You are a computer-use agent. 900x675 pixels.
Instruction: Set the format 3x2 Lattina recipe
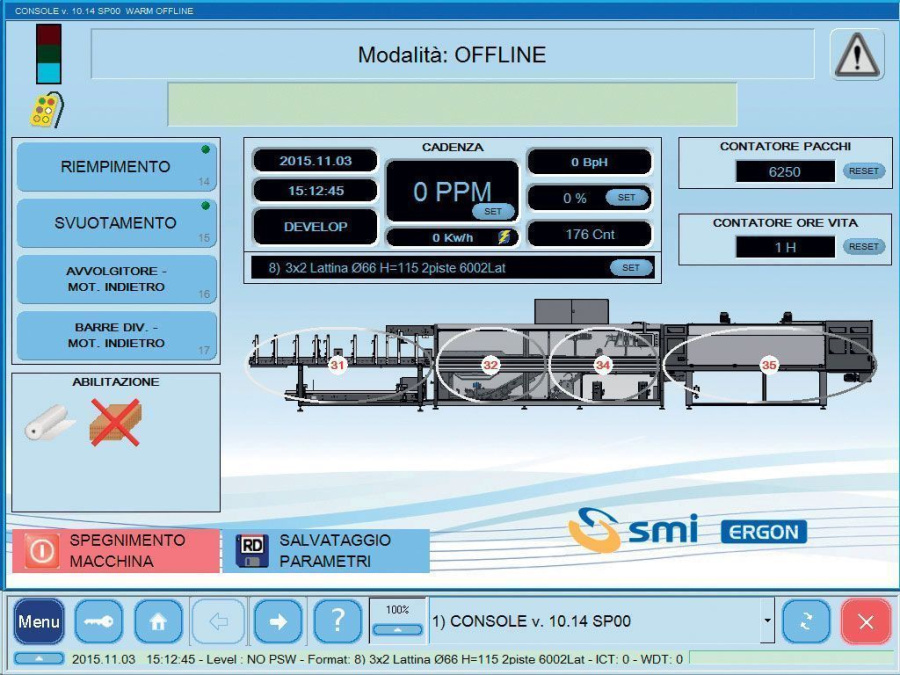(631, 268)
